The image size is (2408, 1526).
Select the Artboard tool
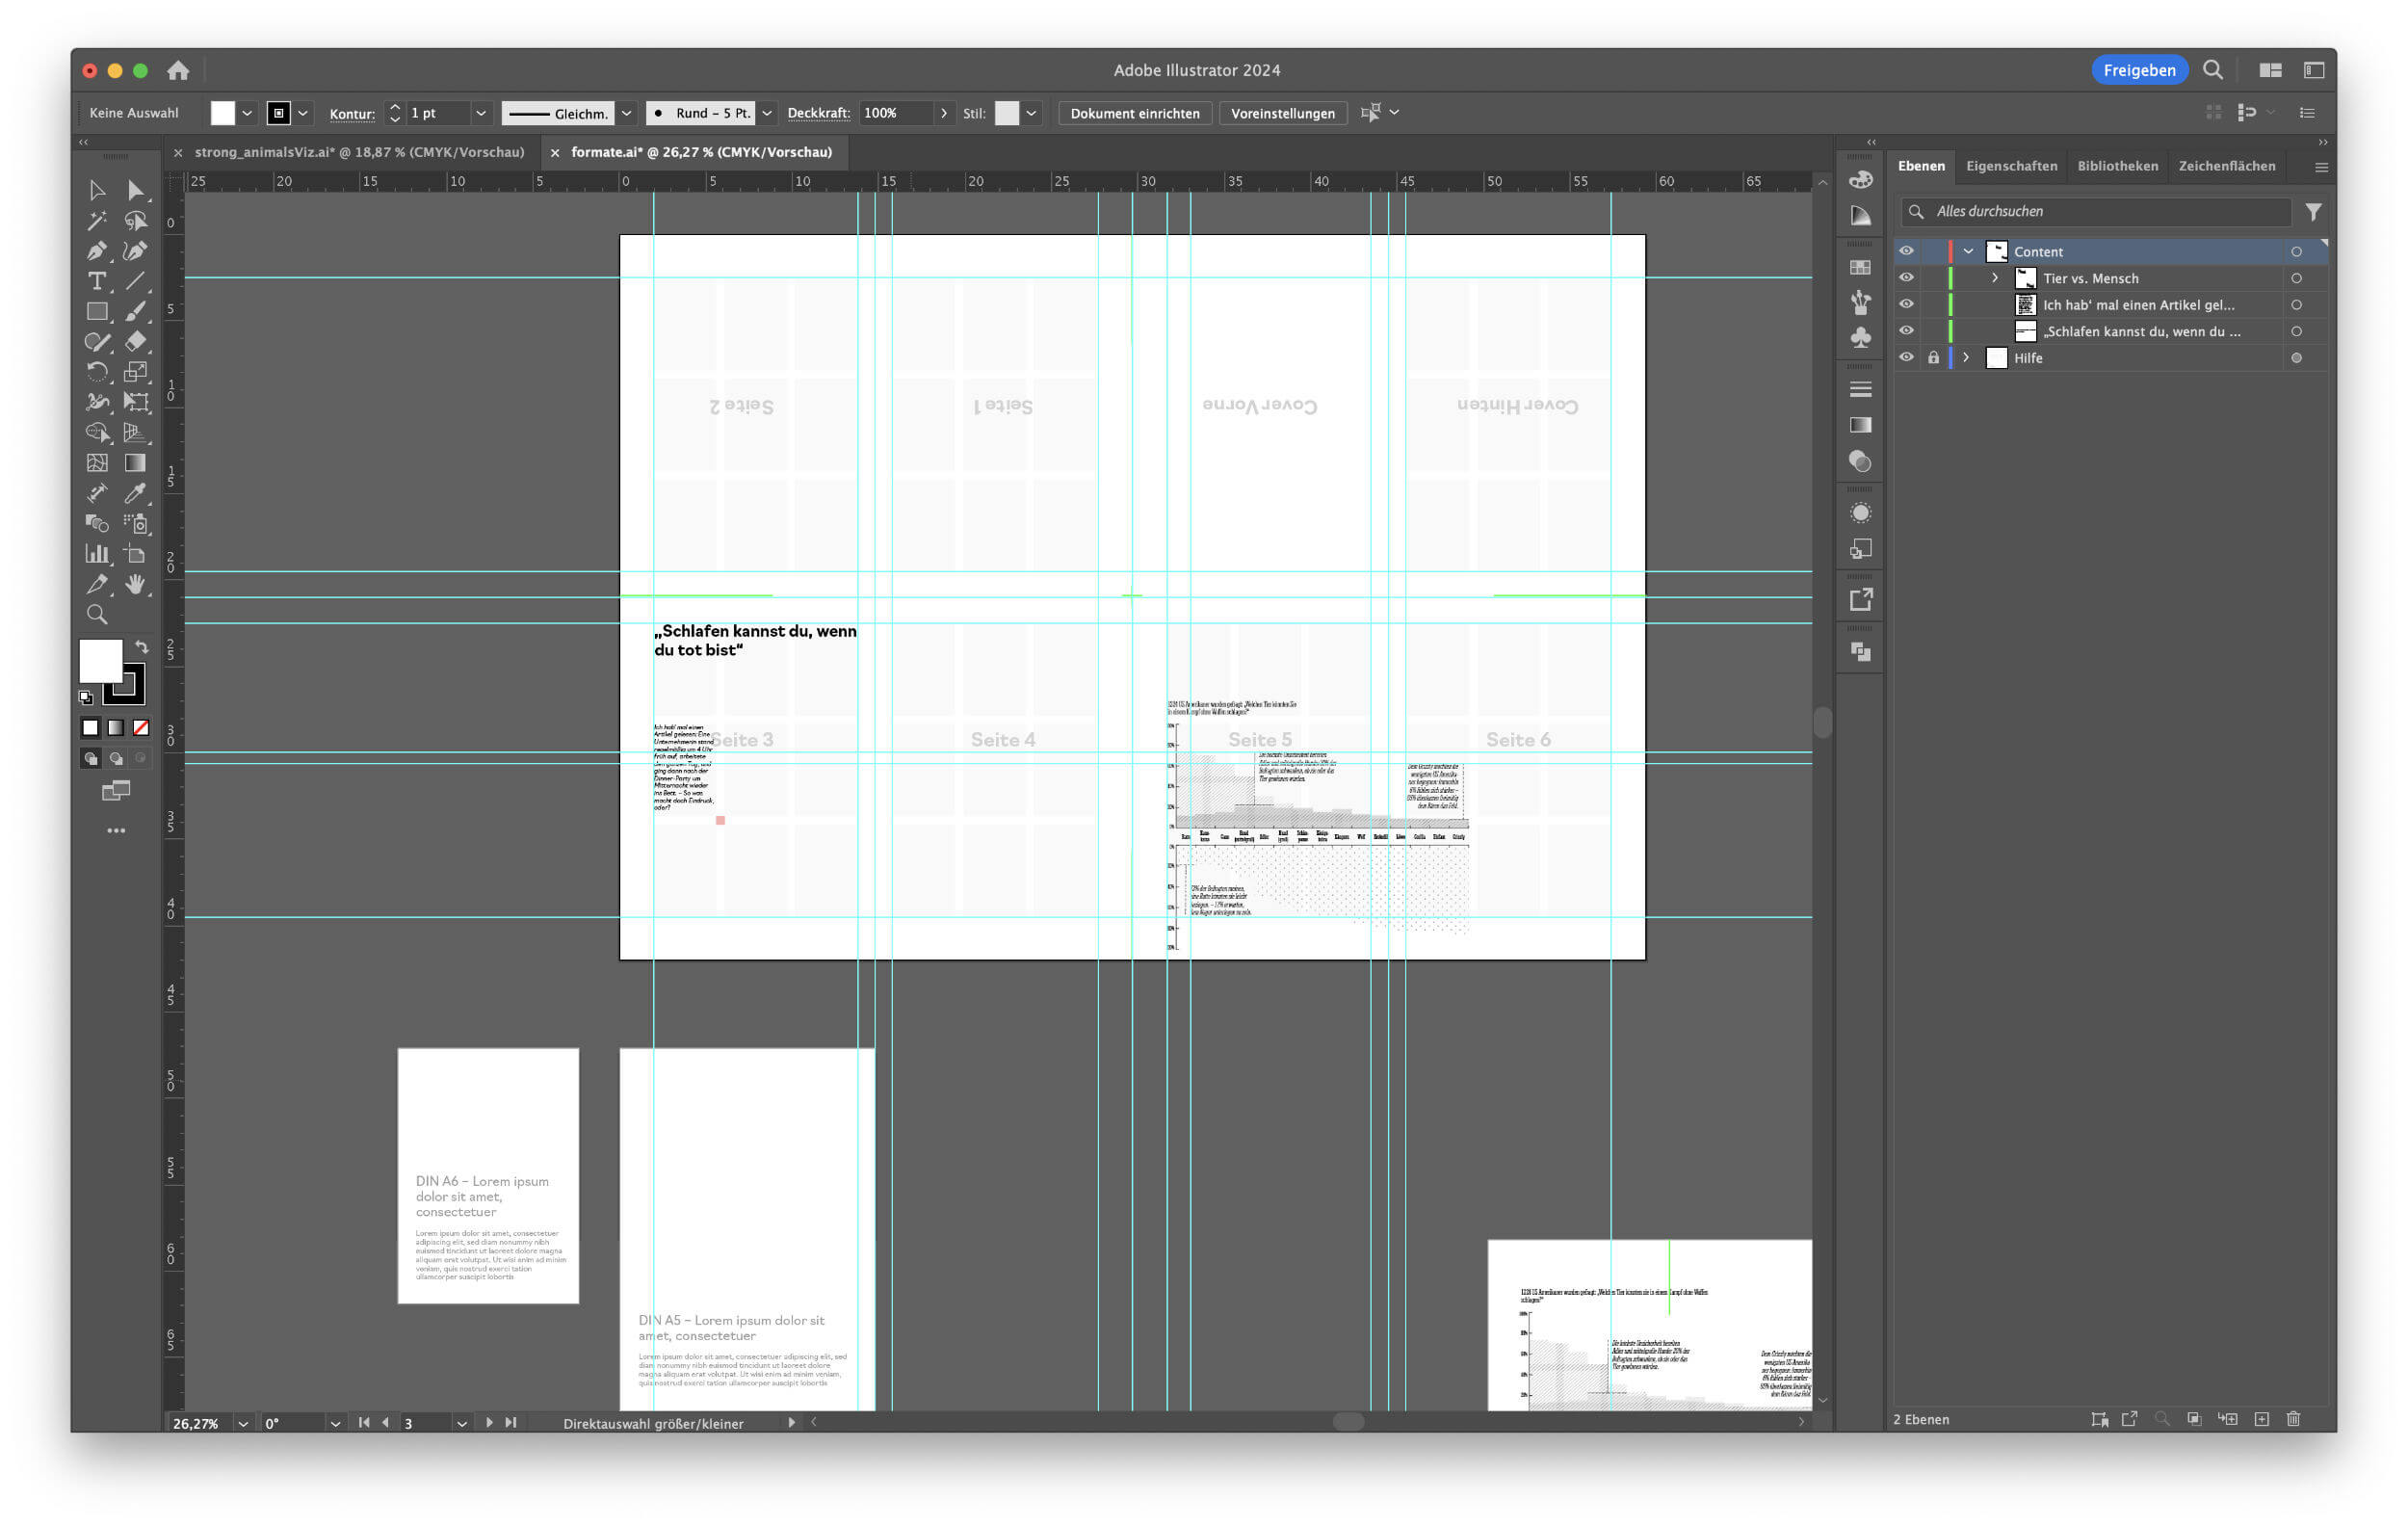[x=136, y=554]
